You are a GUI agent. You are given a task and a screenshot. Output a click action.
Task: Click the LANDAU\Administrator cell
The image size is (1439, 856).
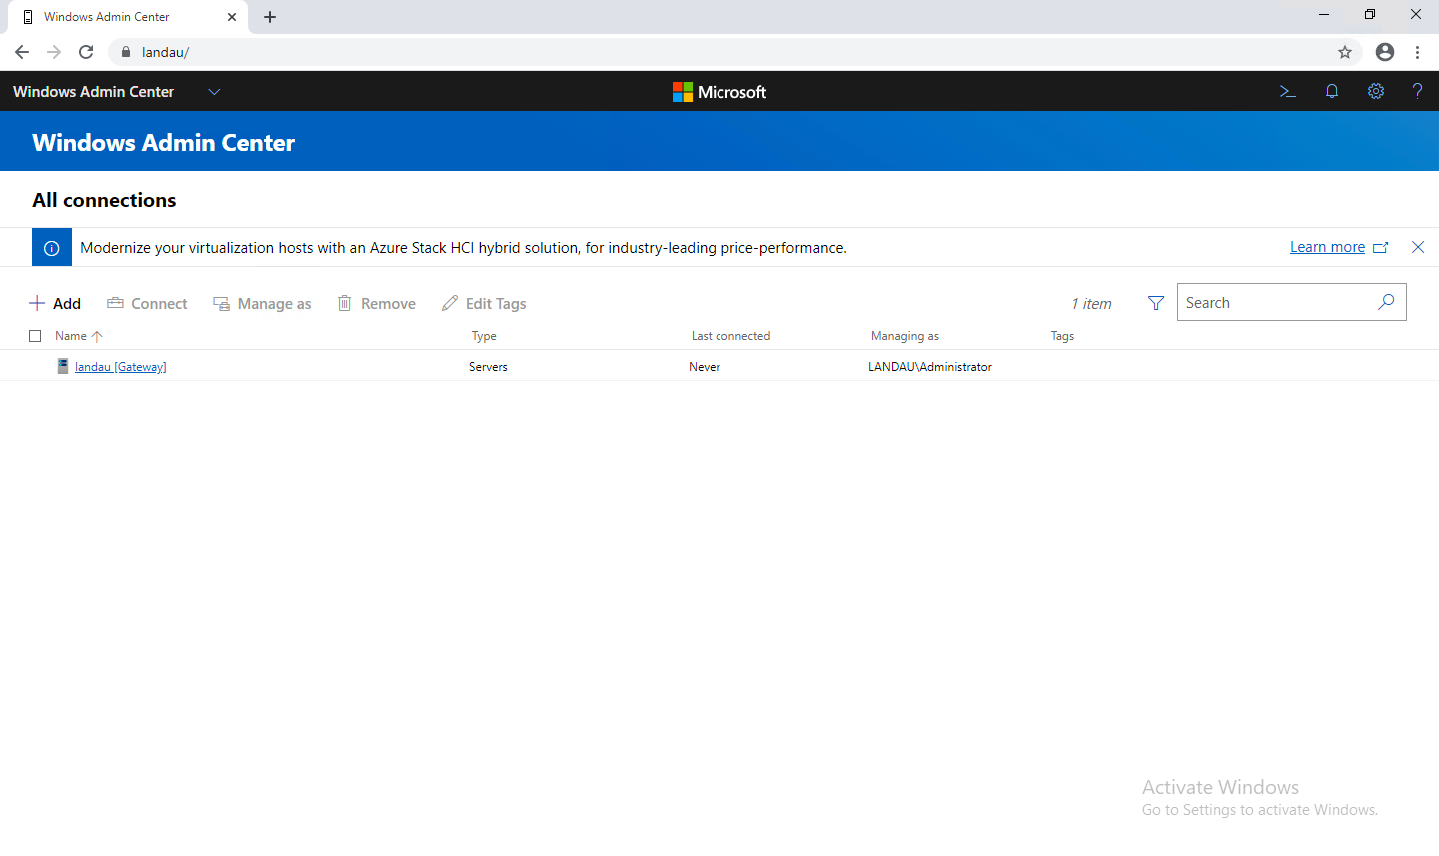[930, 367]
